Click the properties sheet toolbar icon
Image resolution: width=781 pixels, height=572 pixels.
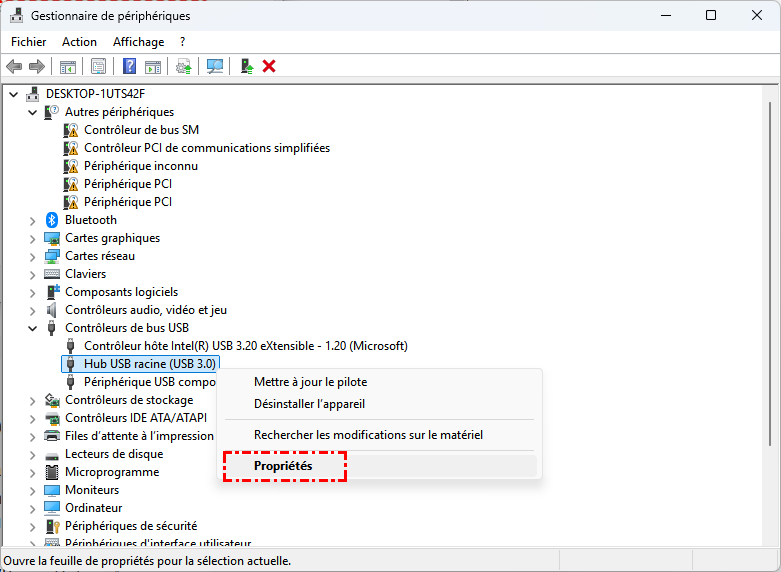(x=98, y=66)
